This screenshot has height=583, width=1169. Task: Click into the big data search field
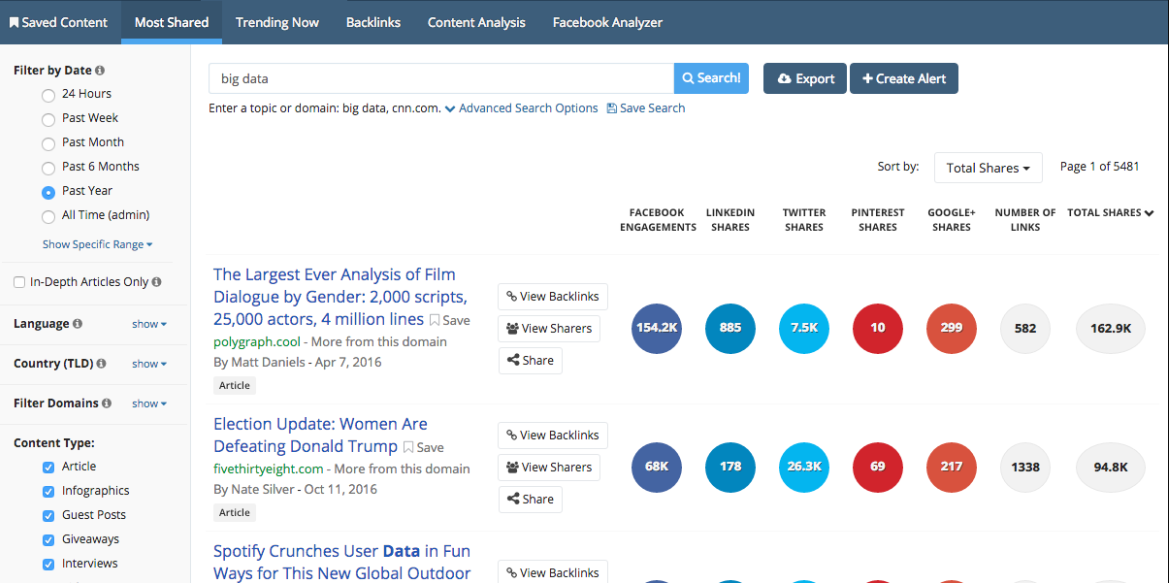440,78
